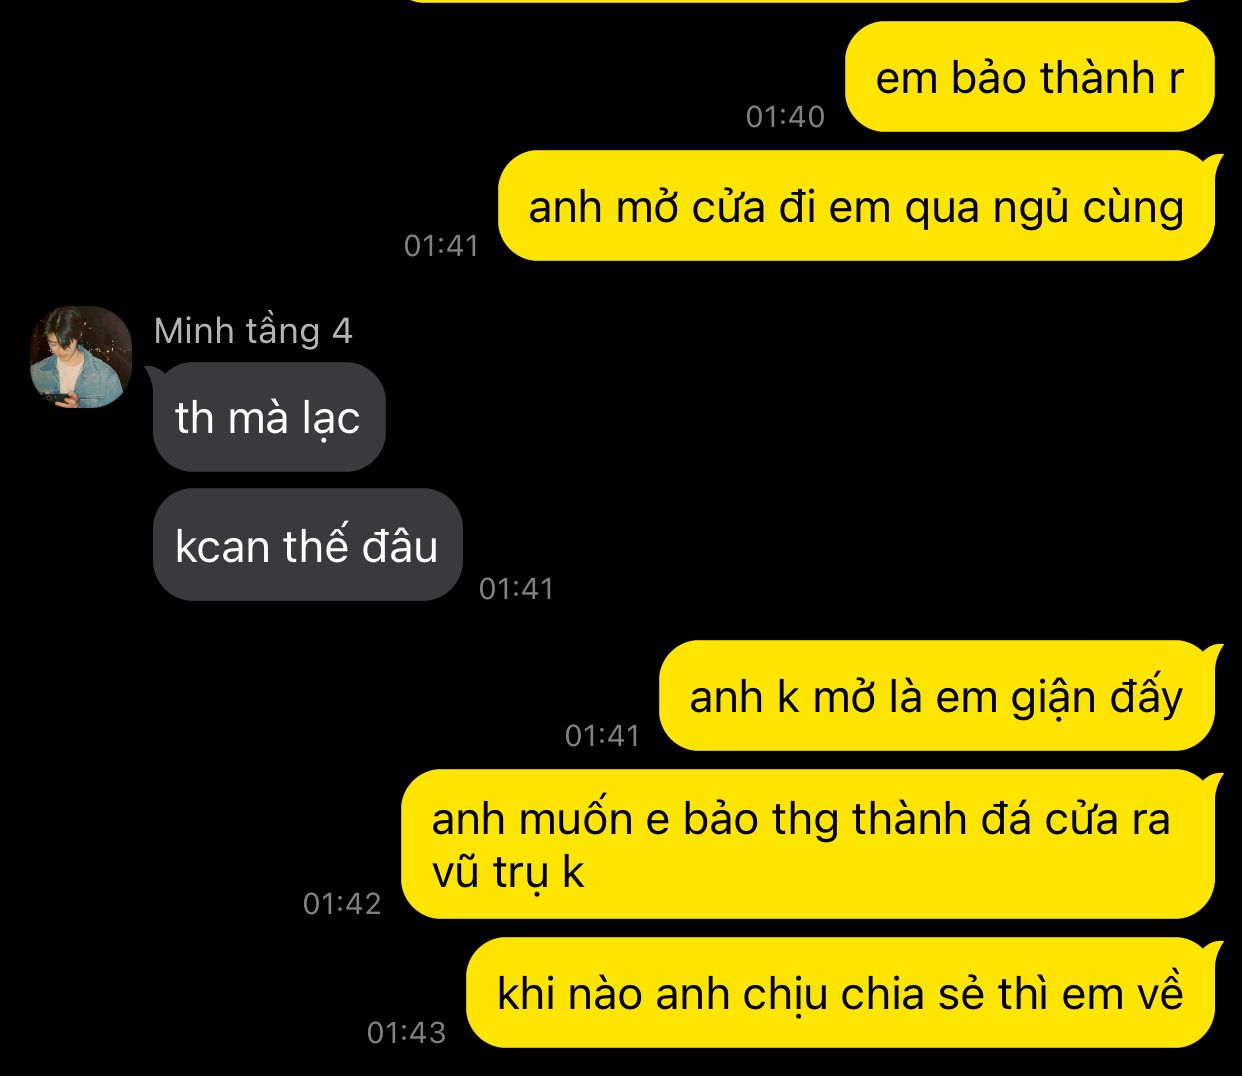This screenshot has height=1076, width=1242.
Task: Tap the 'anh mở cửa đi em qua ngủ cùng' bubble
Action: tap(857, 206)
